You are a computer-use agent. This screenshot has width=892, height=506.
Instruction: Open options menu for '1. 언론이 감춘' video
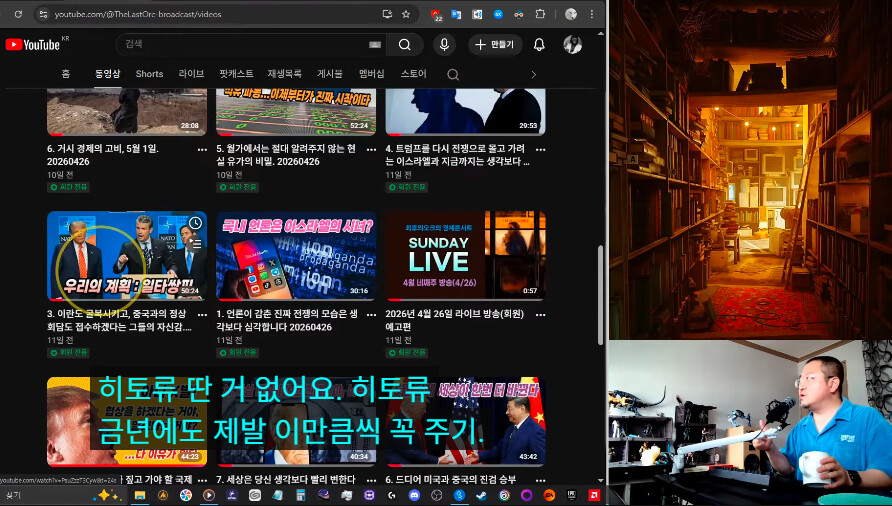pyautogui.click(x=371, y=314)
